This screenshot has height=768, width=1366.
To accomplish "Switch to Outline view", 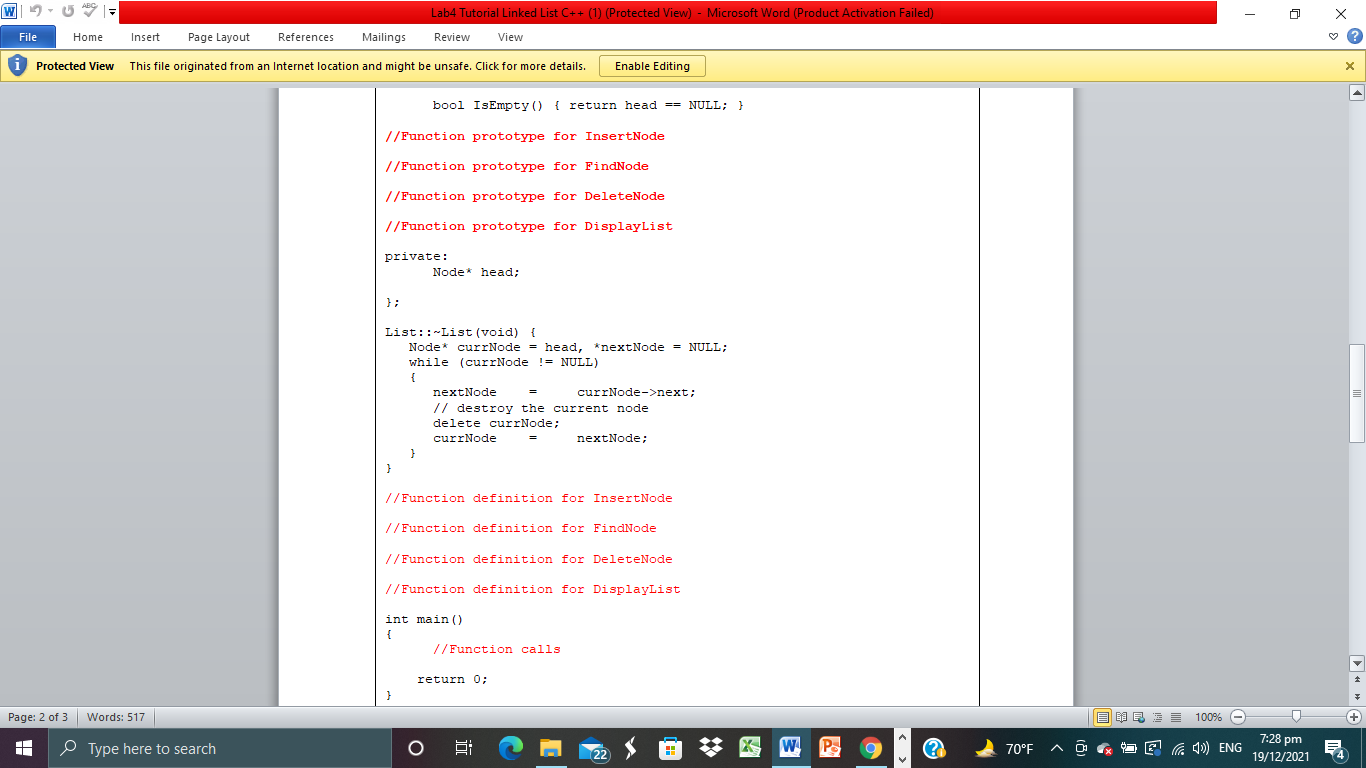I will (1157, 717).
